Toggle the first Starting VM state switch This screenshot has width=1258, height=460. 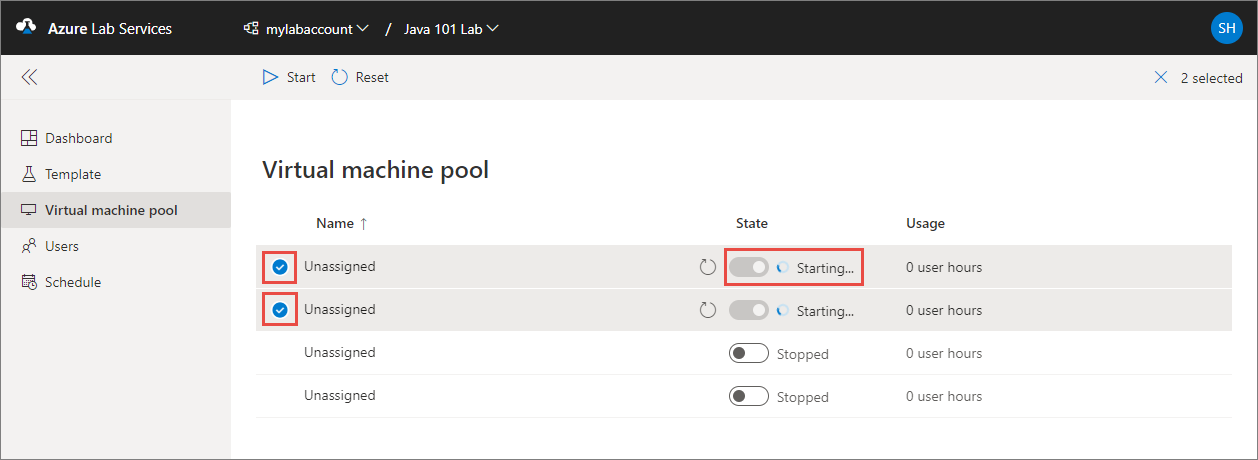749,267
